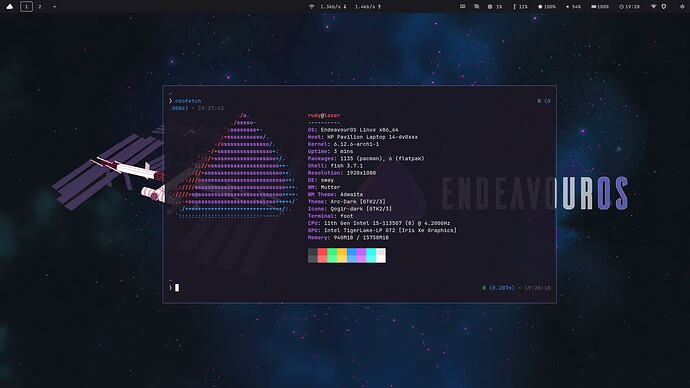Click the EndeavourOS ASCII logo in terminal

point(235,166)
